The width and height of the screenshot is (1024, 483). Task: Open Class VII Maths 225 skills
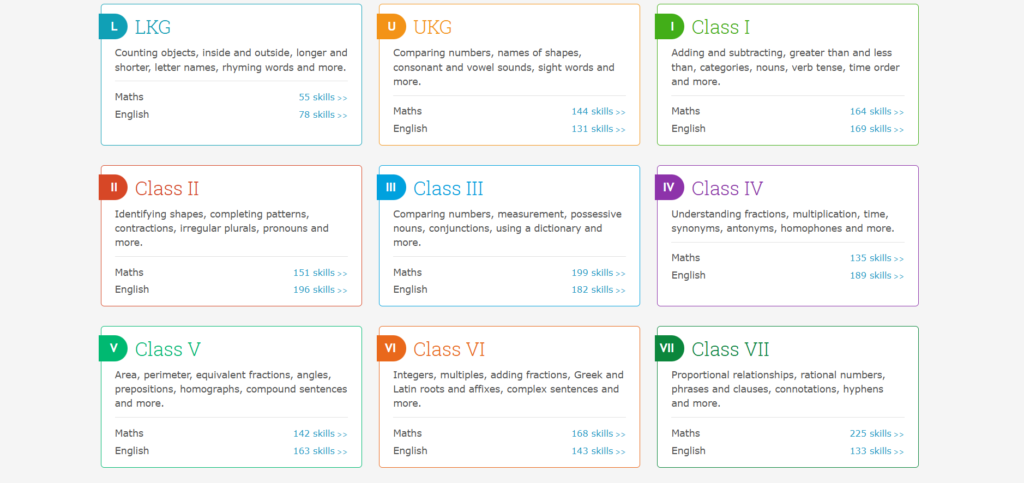point(876,434)
